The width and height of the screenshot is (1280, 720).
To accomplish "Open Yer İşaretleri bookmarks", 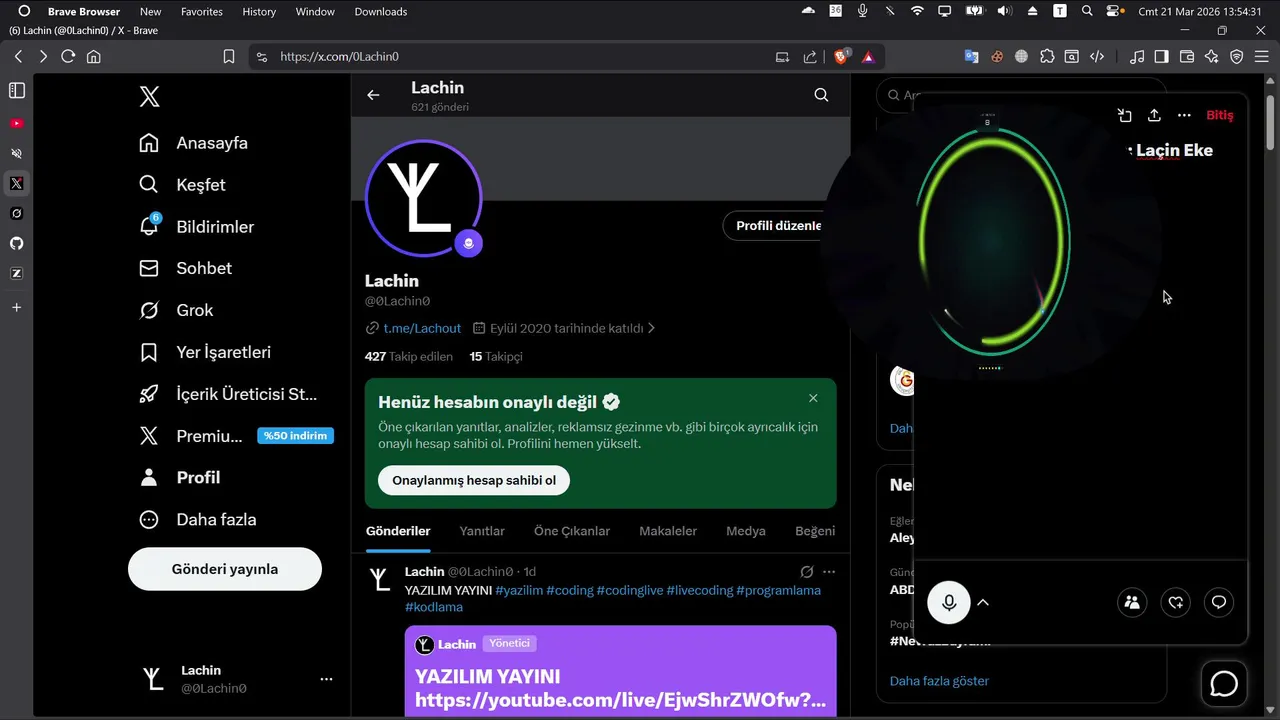I will point(206,352).
